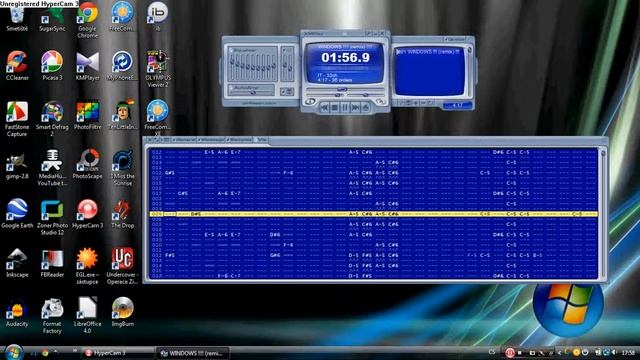Open The Drop desktop icon
This screenshot has height=360, width=640.
[122, 214]
